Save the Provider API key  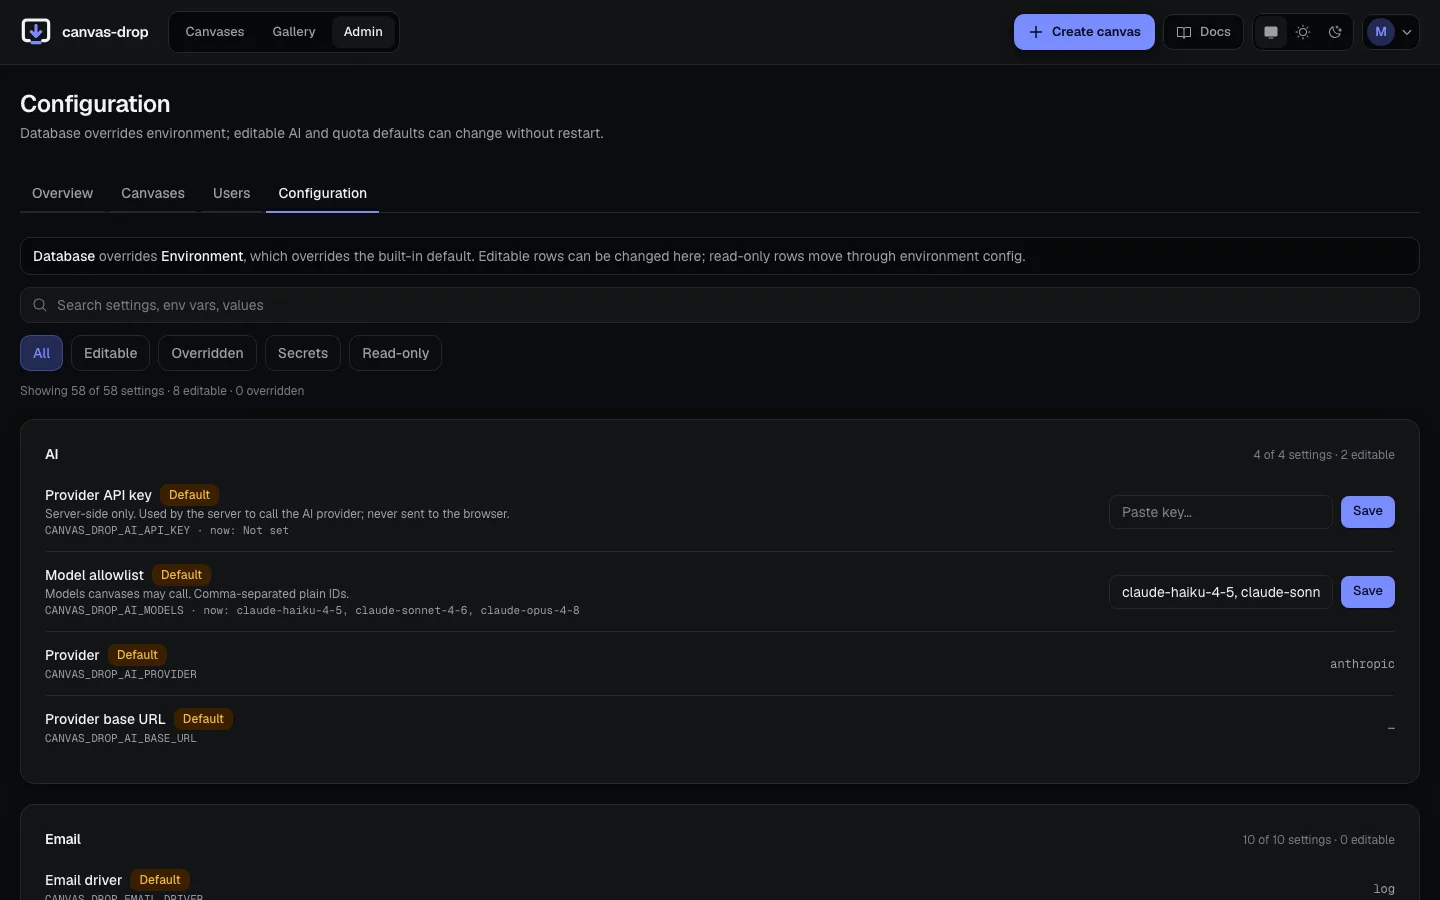pyautogui.click(x=1368, y=512)
